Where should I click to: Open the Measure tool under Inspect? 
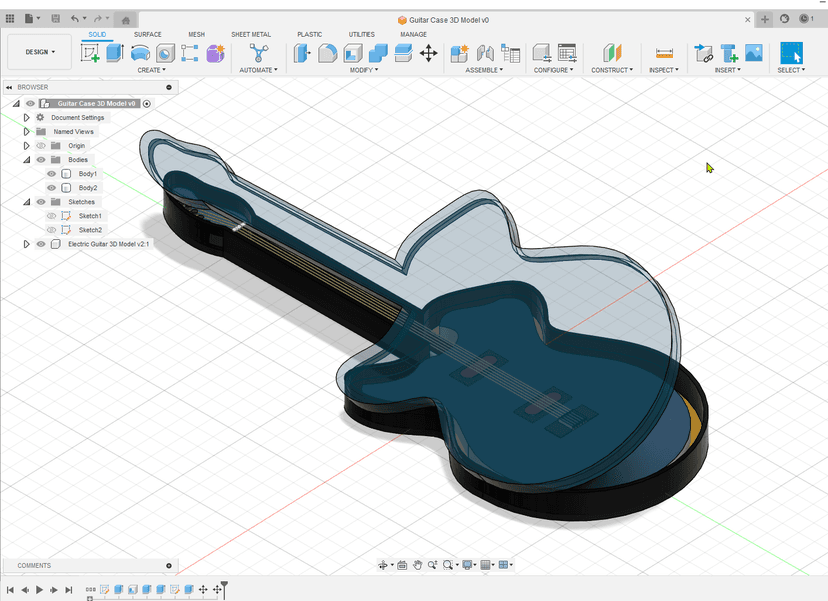click(x=663, y=53)
